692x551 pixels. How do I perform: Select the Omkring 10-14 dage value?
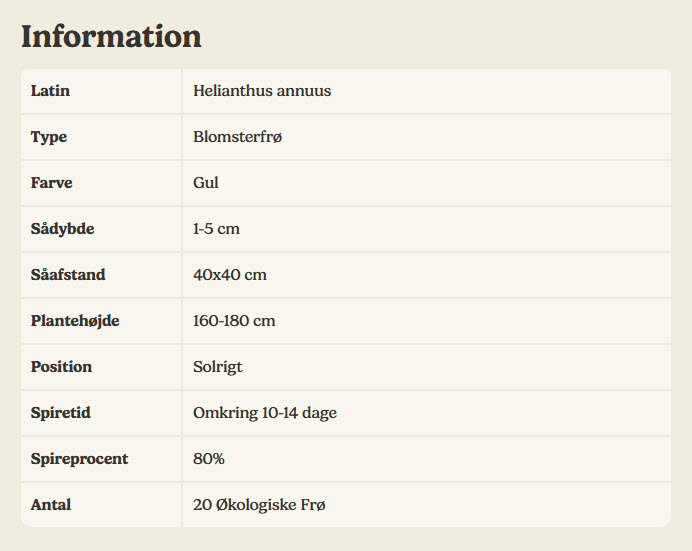pos(265,413)
